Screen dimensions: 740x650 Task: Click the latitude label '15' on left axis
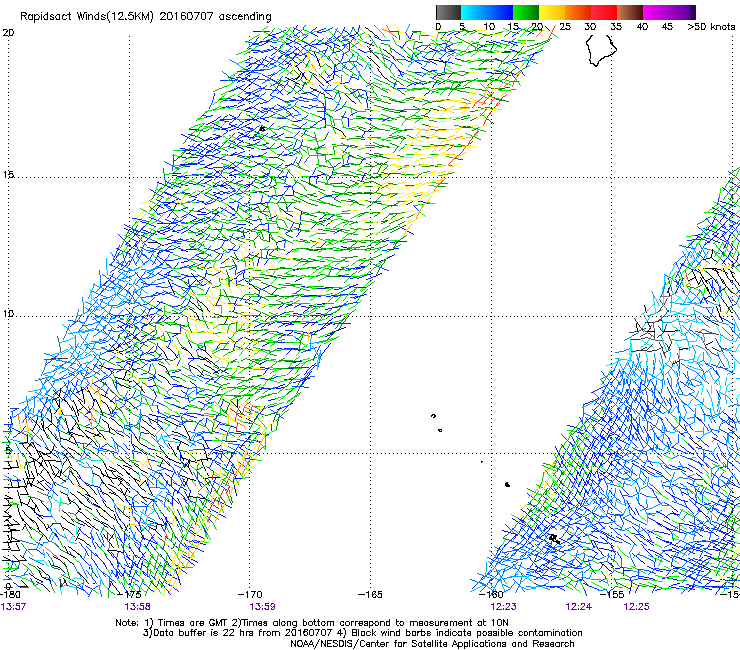tap(8, 175)
